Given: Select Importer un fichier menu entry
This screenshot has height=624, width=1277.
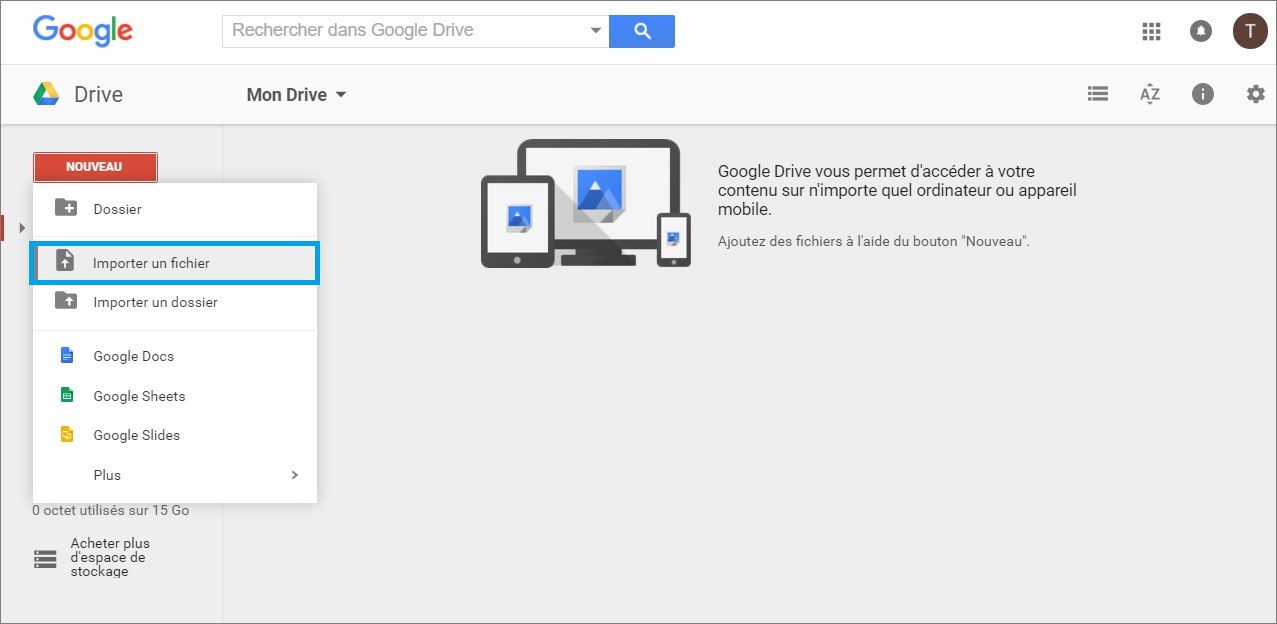Looking at the screenshot, I should pyautogui.click(x=152, y=262).
